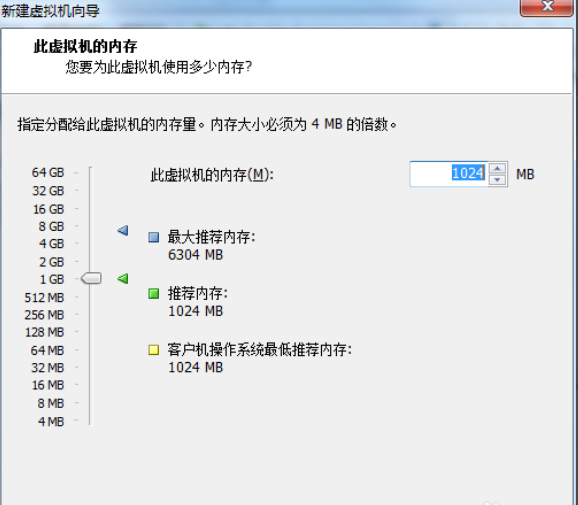Click the yellow square legend icon

154,350
